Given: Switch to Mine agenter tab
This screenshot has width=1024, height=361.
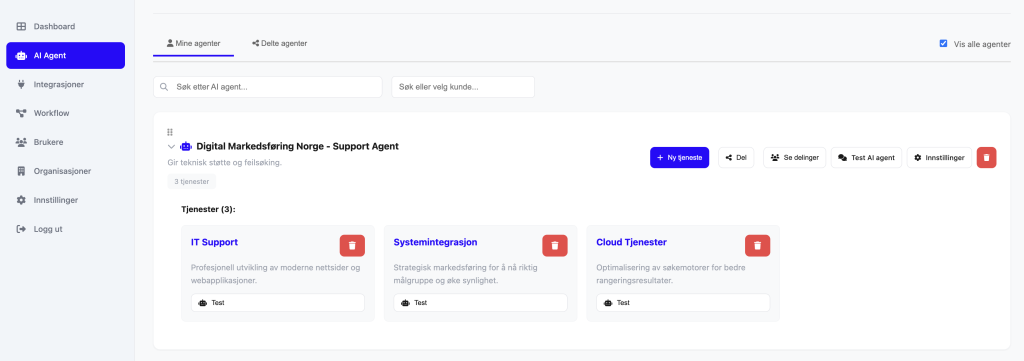Looking at the screenshot, I should [x=193, y=44].
